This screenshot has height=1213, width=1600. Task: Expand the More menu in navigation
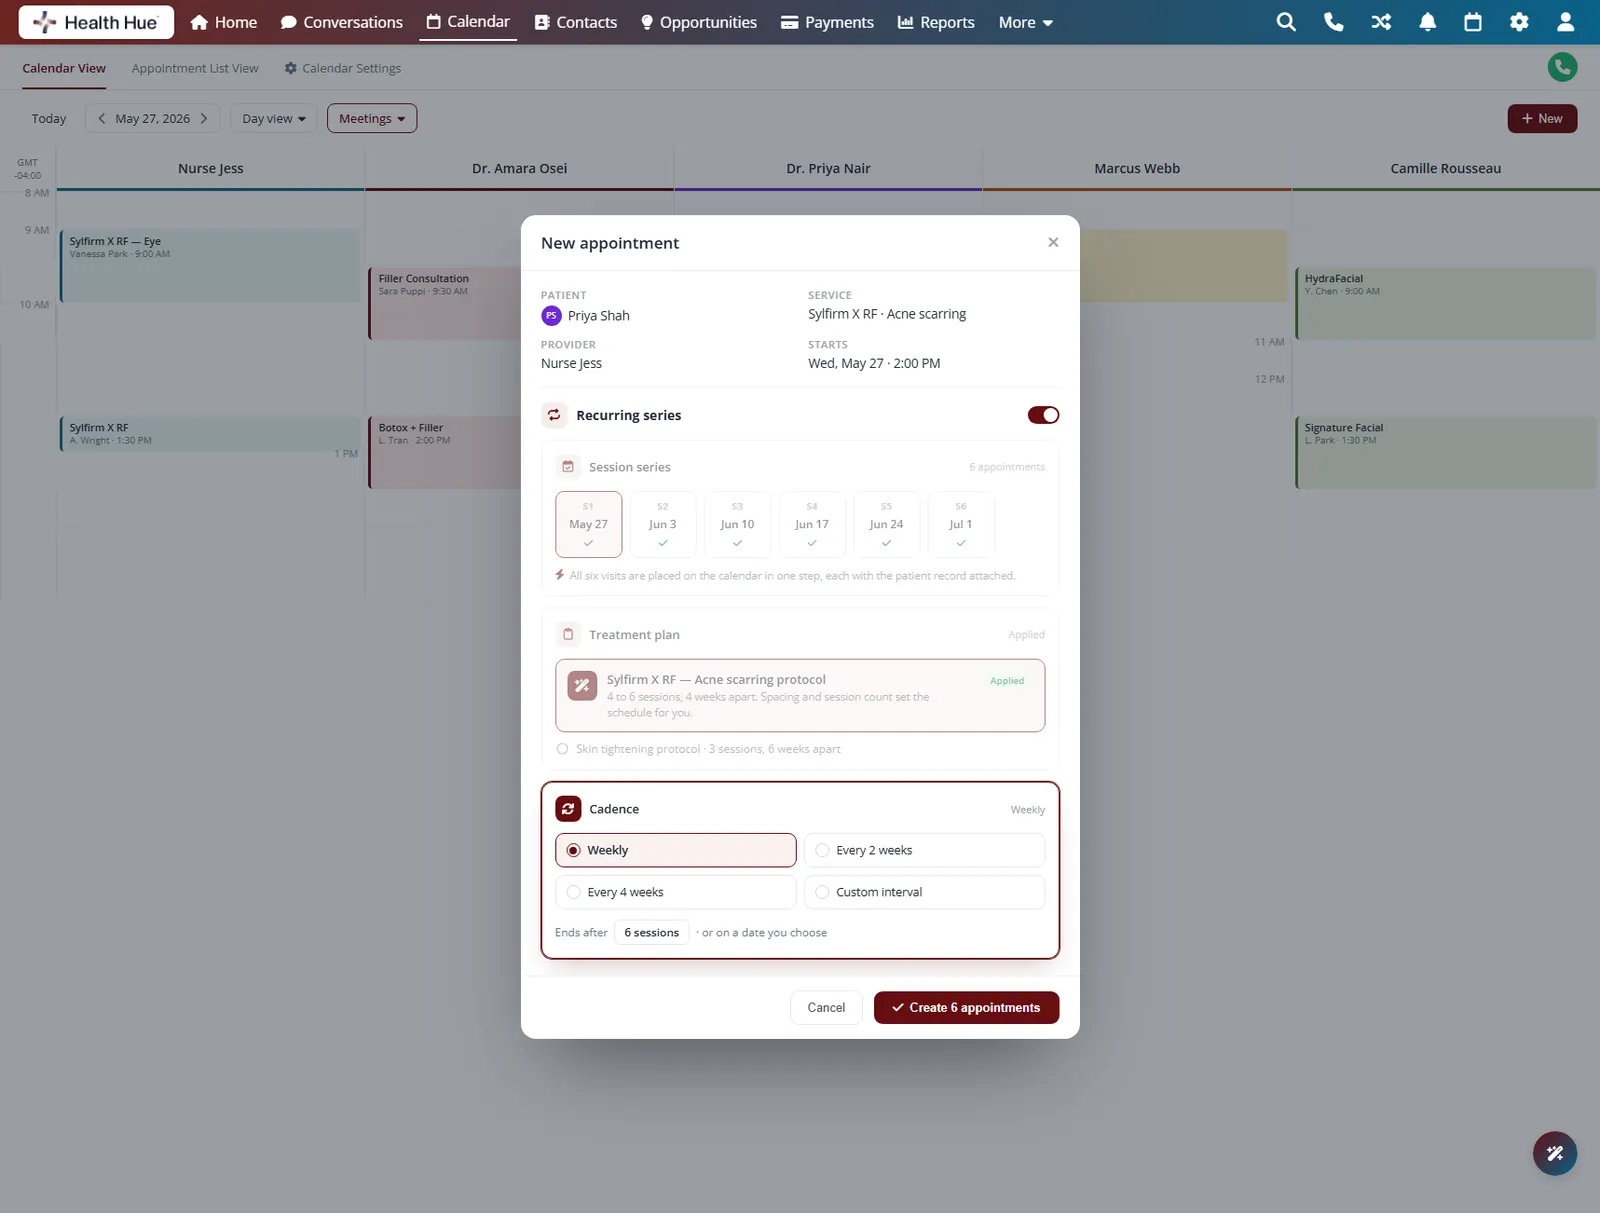[x=1025, y=22]
